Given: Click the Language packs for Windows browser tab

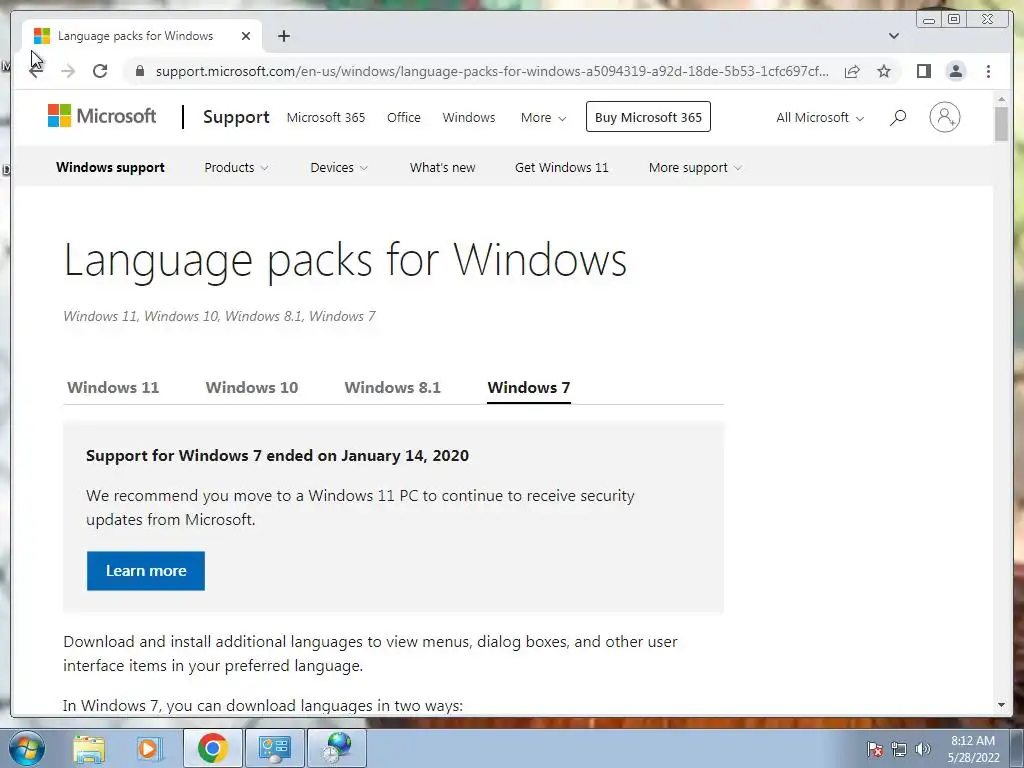Looking at the screenshot, I should tap(142, 36).
